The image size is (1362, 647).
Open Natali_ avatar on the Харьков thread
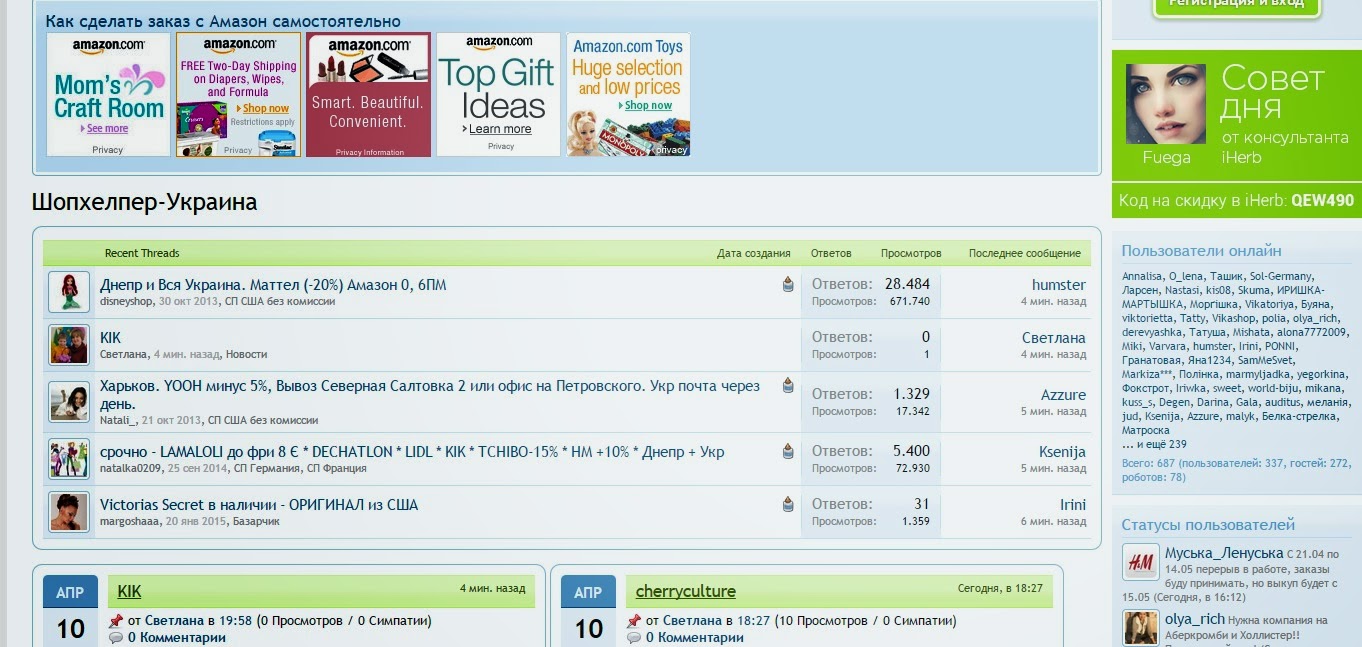(x=69, y=402)
